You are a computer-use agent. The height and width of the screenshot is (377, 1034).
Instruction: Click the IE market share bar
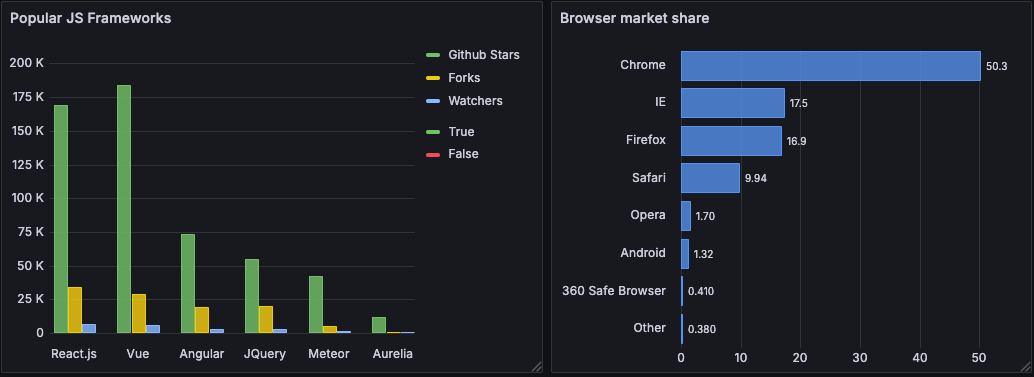[733, 103]
